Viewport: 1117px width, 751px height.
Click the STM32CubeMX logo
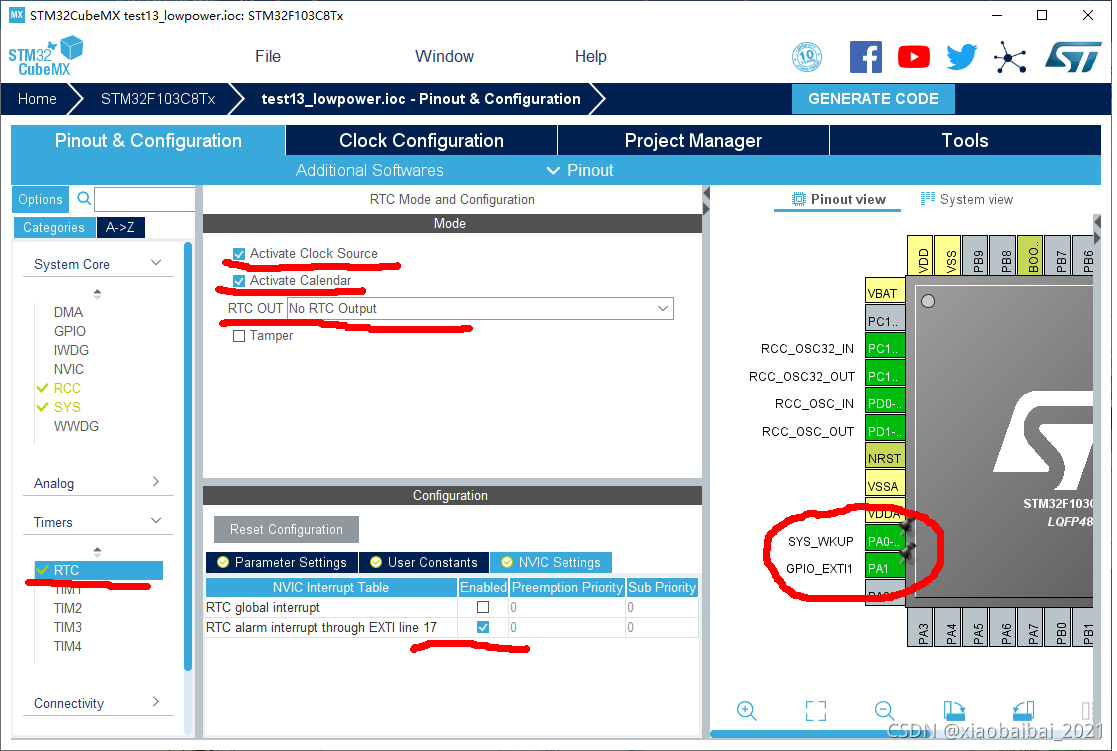[x=46, y=56]
